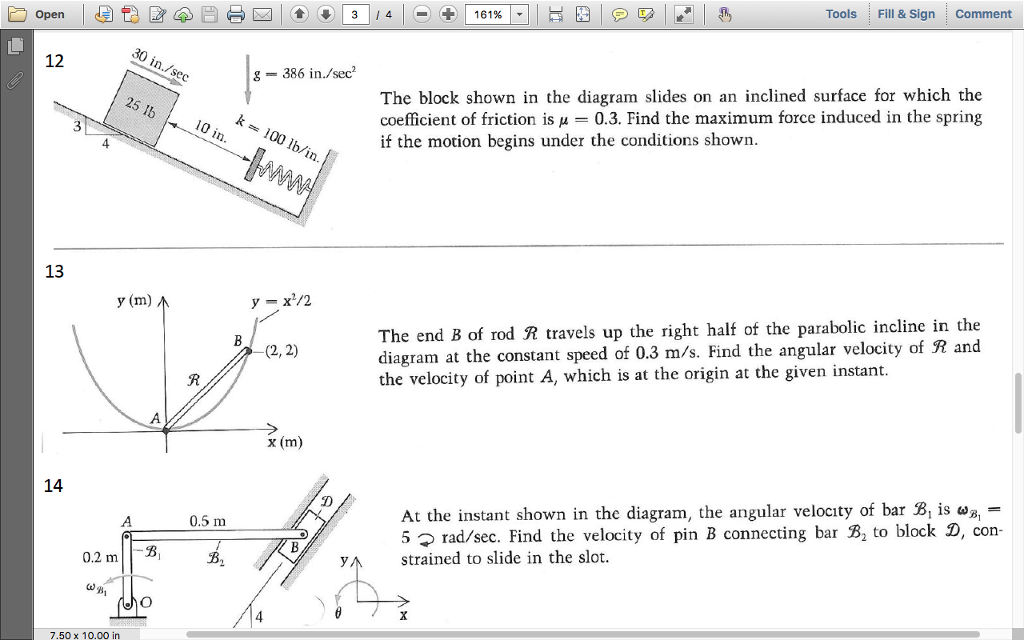Open the Comment panel
Image resolution: width=1024 pixels, height=640 pixels.
pyautogui.click(x=983, y=14)
